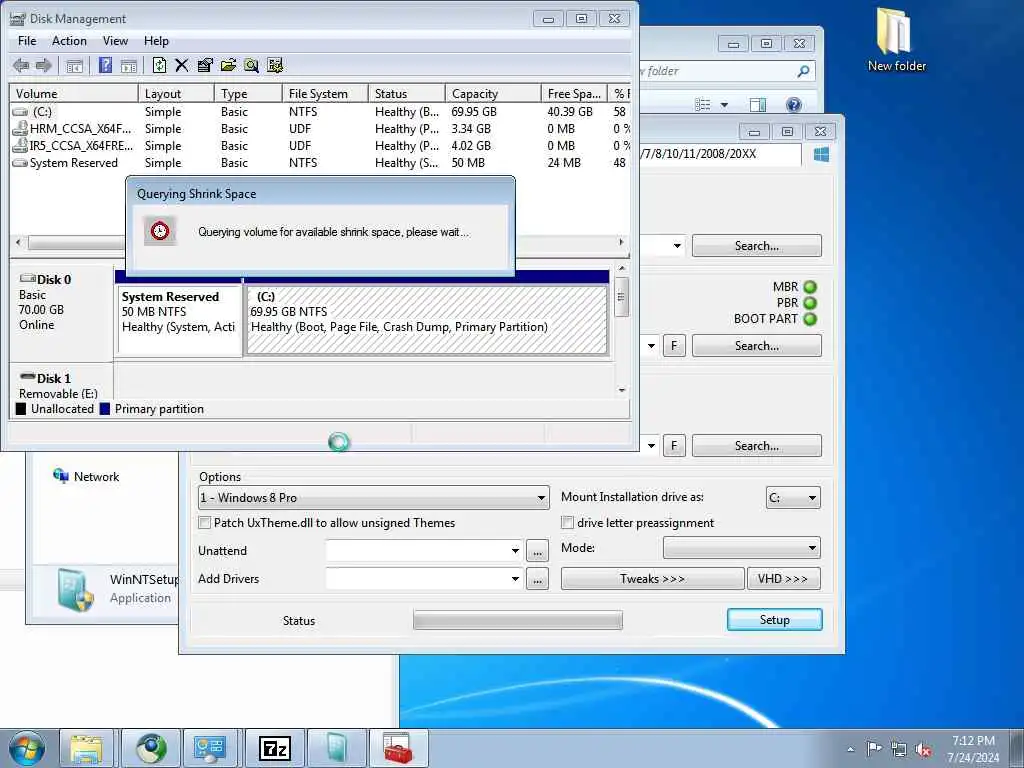Click the Explorer help question mark icon
The width and height of the screenshot is (1024, 768).
click(793, 104)
